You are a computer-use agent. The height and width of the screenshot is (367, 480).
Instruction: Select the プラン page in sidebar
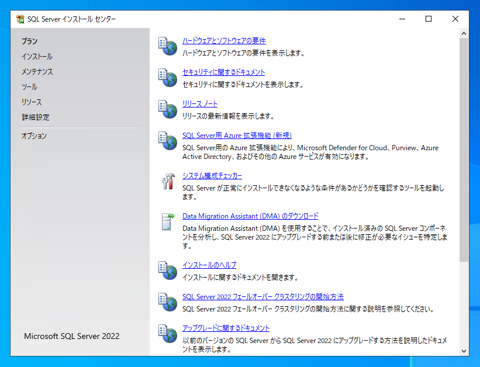30,41
